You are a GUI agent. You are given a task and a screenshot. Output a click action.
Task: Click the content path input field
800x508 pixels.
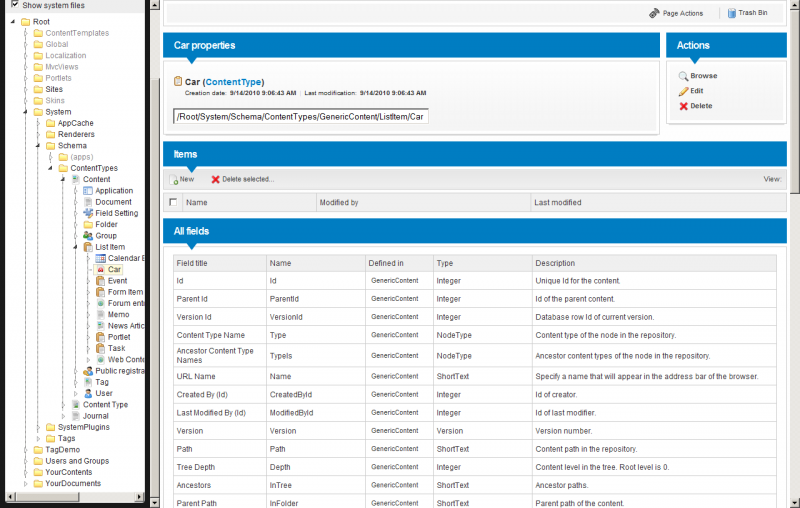click(301, 116)
